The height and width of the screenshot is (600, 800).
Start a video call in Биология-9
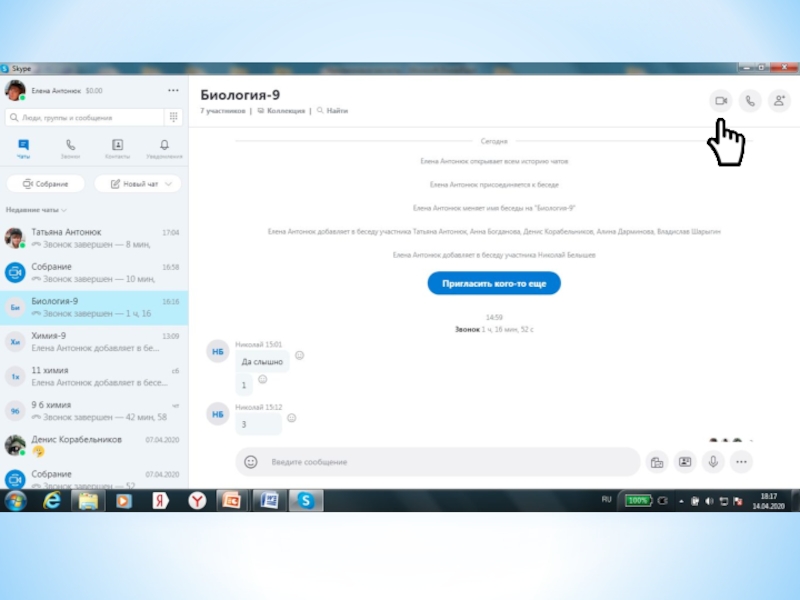pos(720,101)
